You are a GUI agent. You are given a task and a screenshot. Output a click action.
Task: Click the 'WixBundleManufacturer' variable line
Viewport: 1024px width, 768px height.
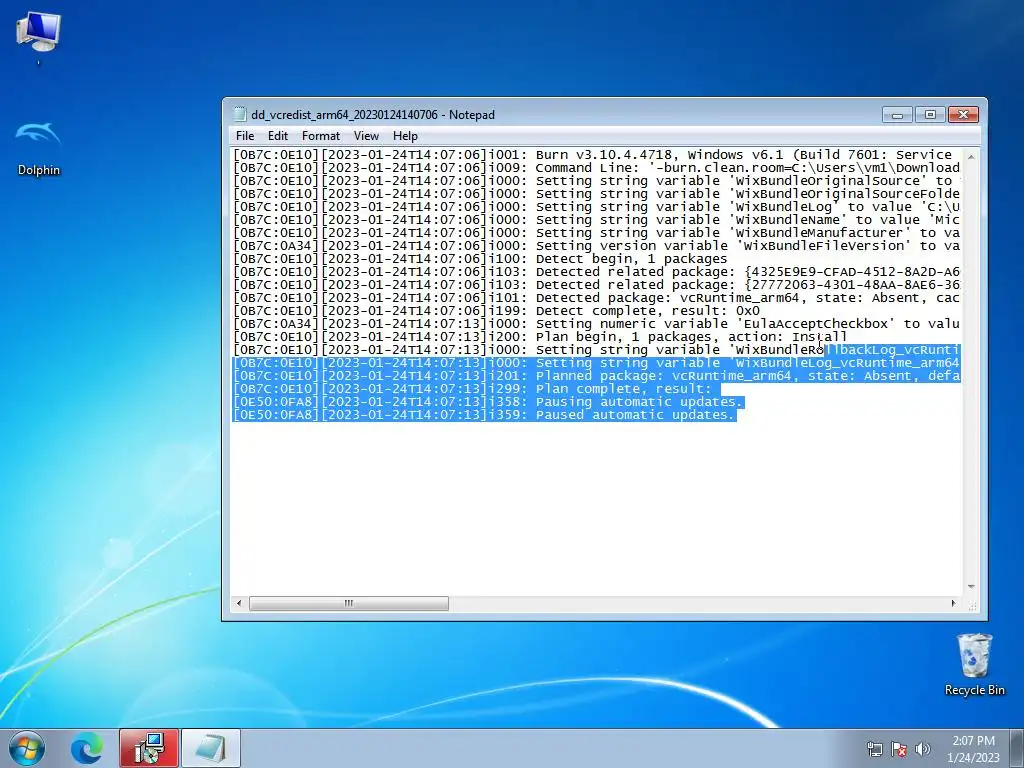[x=596, y=233]
